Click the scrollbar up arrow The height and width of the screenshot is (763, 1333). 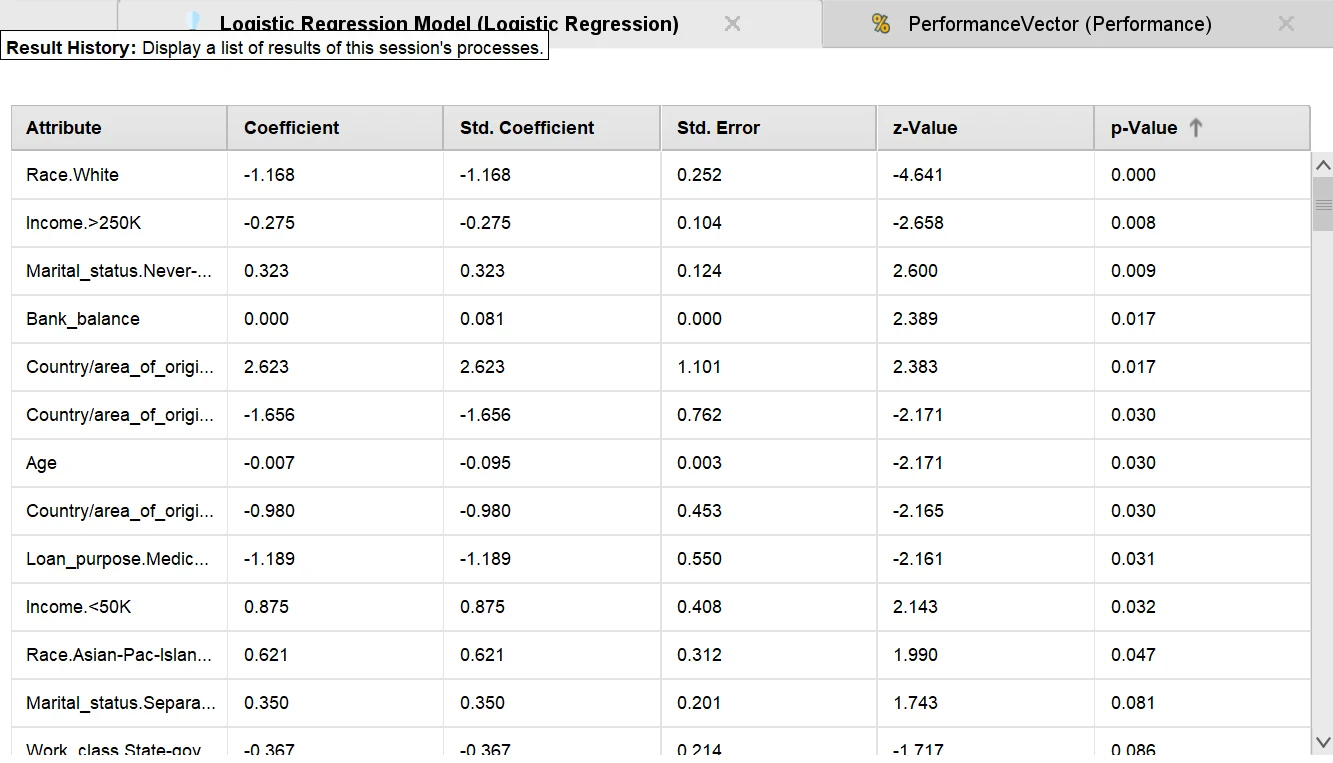coord(1323,164)
